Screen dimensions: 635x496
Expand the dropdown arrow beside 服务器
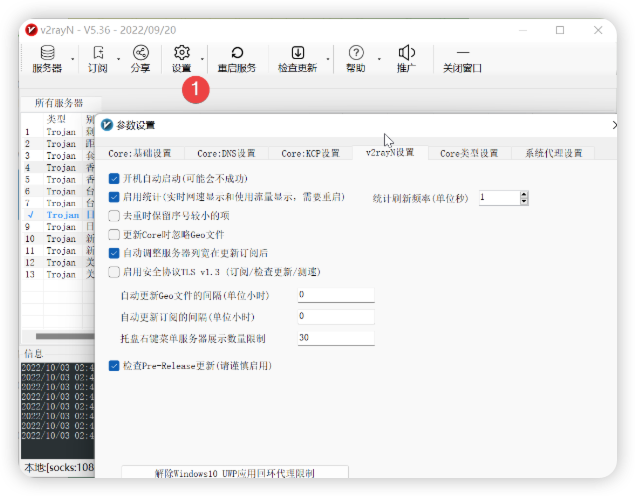73,59
